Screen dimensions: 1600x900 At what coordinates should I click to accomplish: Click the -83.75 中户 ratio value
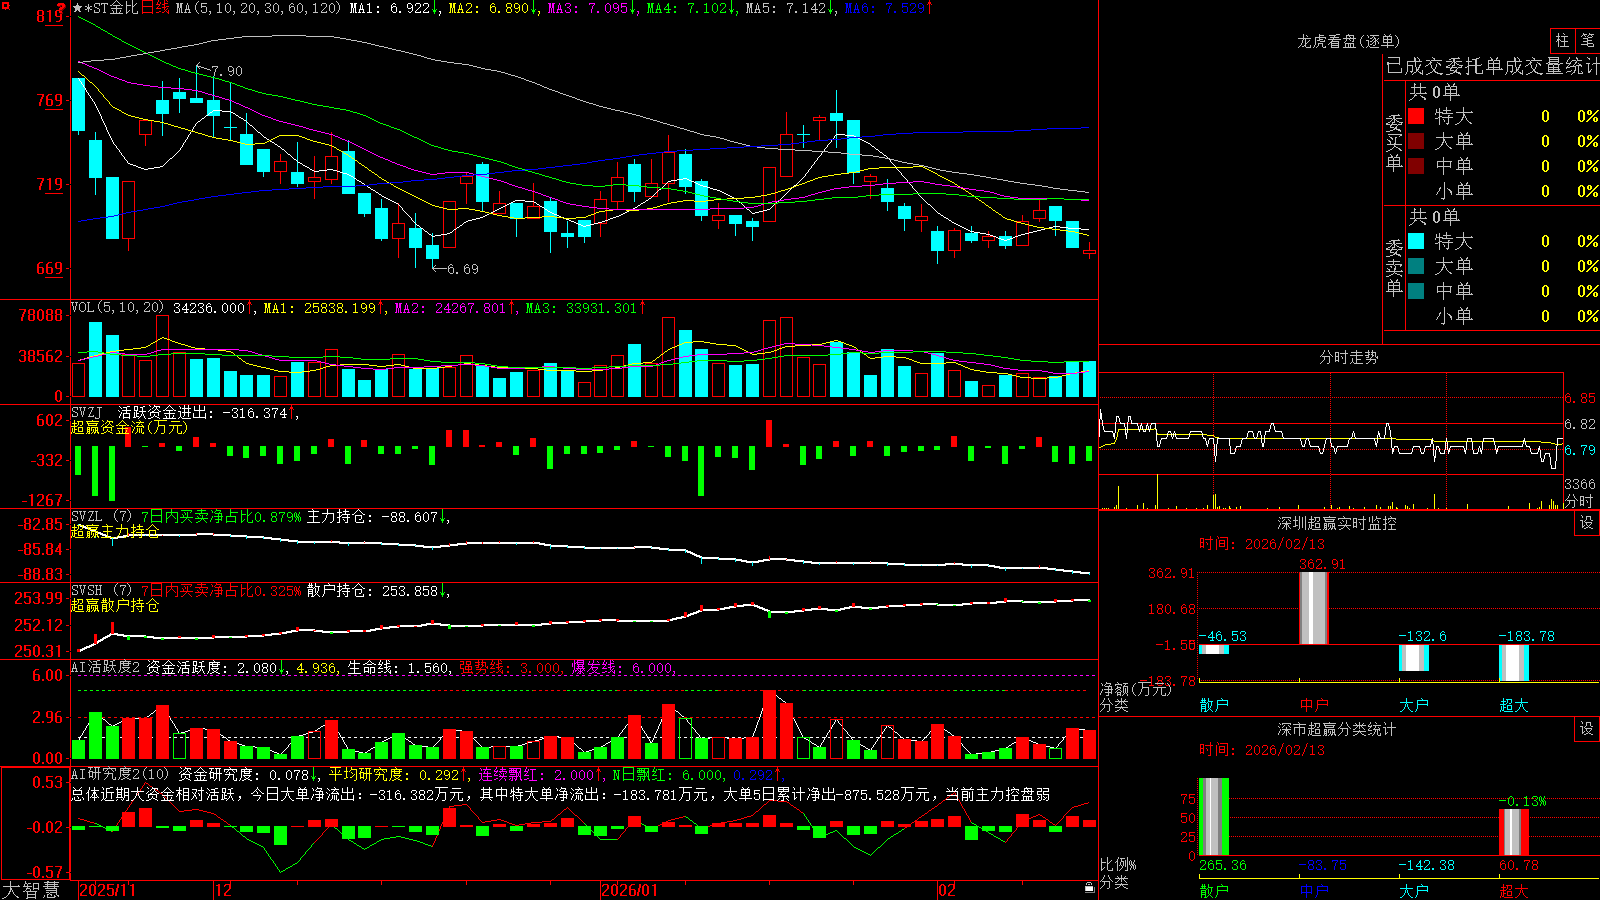pyautogui.click(x=1322, y=865)
